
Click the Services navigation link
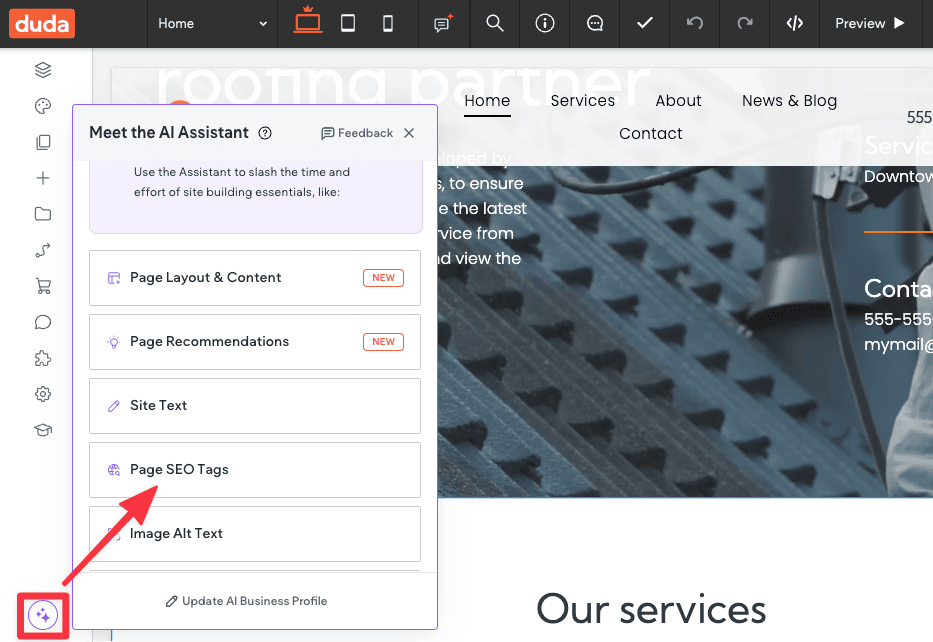(583, 101)
